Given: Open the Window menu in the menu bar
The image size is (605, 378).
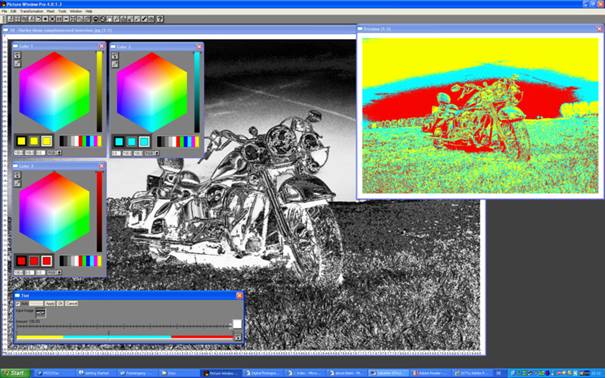Looking at the screenshot, I should click(76, 11).
